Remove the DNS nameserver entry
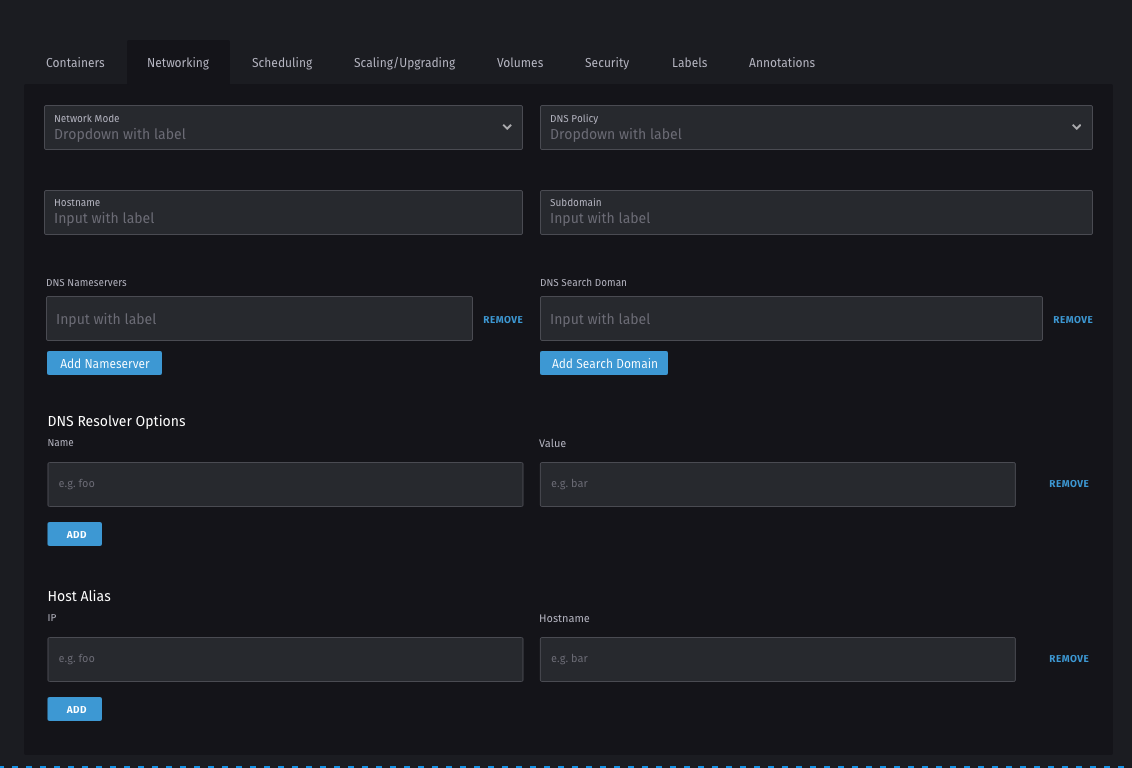The height and width of the screenshot is (768, 1132). point(503,319)
